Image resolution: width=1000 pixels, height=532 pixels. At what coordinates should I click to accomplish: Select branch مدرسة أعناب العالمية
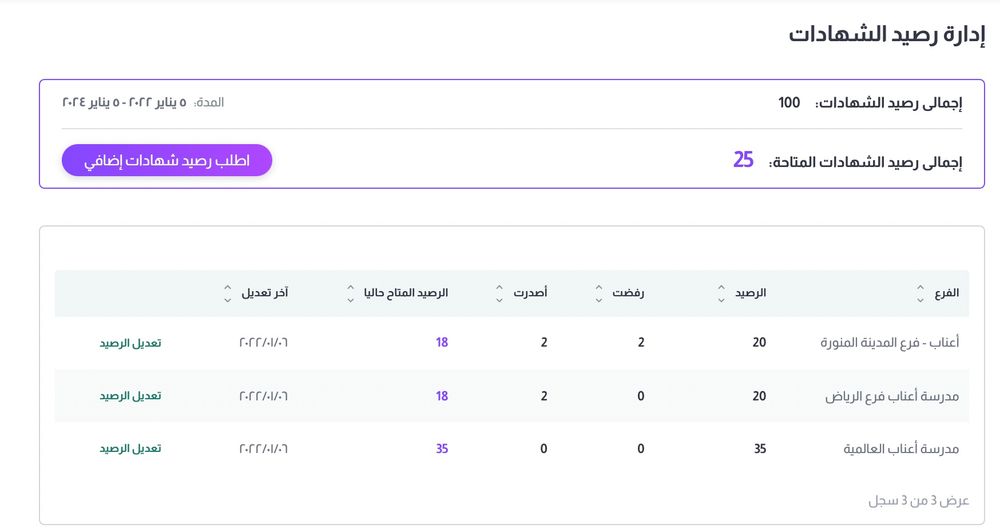(901, 449)
